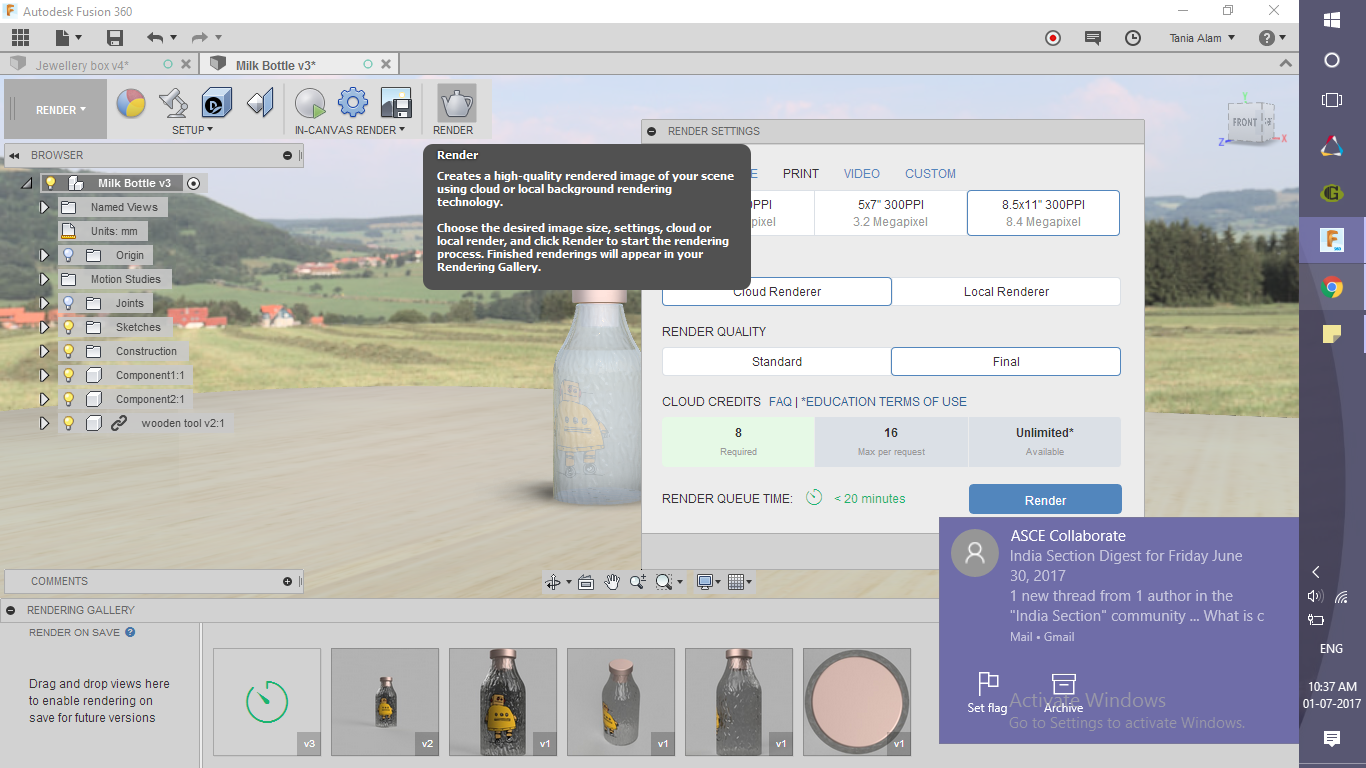Click the Sticky Notes taskbar icon
This screenshot has height=768, width=1366.
[1332, 335]
